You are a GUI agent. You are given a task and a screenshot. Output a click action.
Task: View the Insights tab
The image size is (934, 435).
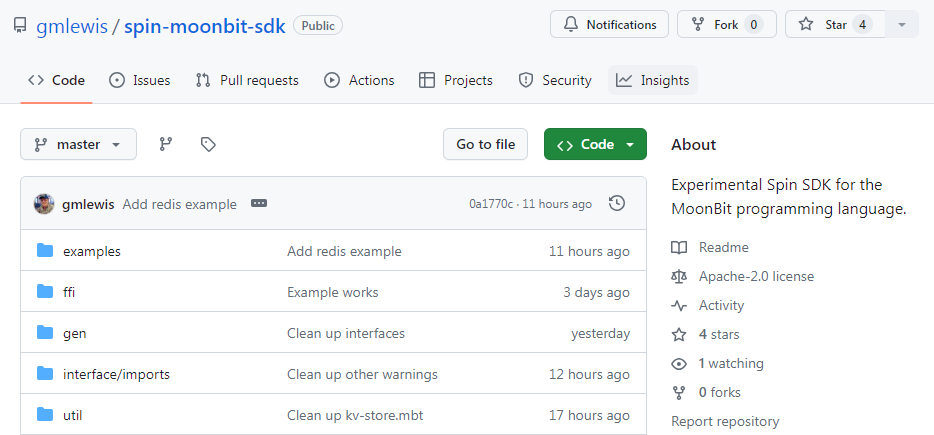tap(653, 80)
